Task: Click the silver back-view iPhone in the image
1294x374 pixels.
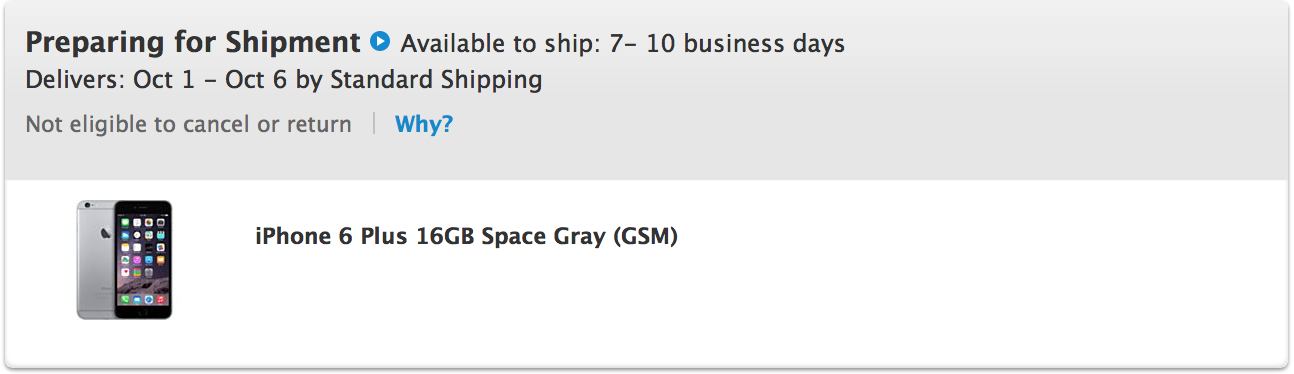Action: click(95, 258)
